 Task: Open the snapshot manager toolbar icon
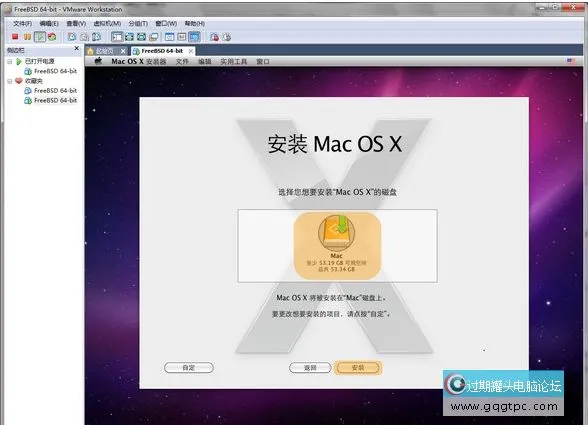click(x=97, y=37)
